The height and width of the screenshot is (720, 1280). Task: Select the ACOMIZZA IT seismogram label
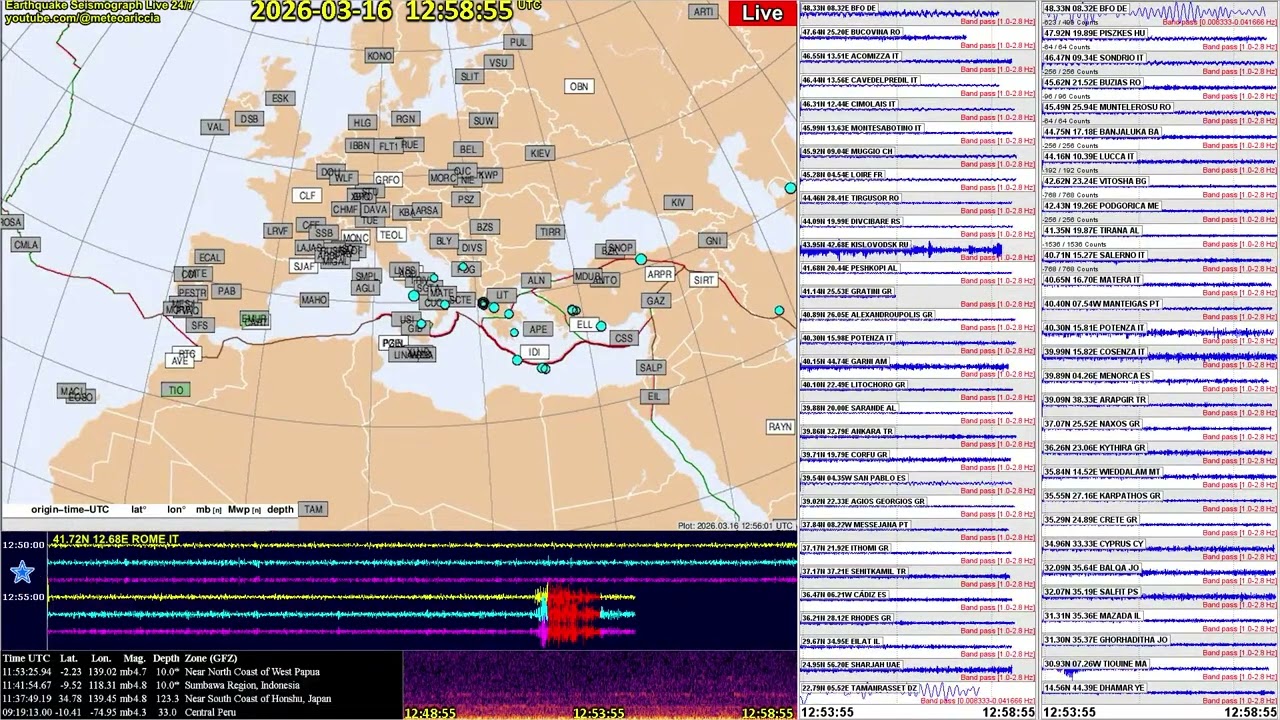(850, 56)
